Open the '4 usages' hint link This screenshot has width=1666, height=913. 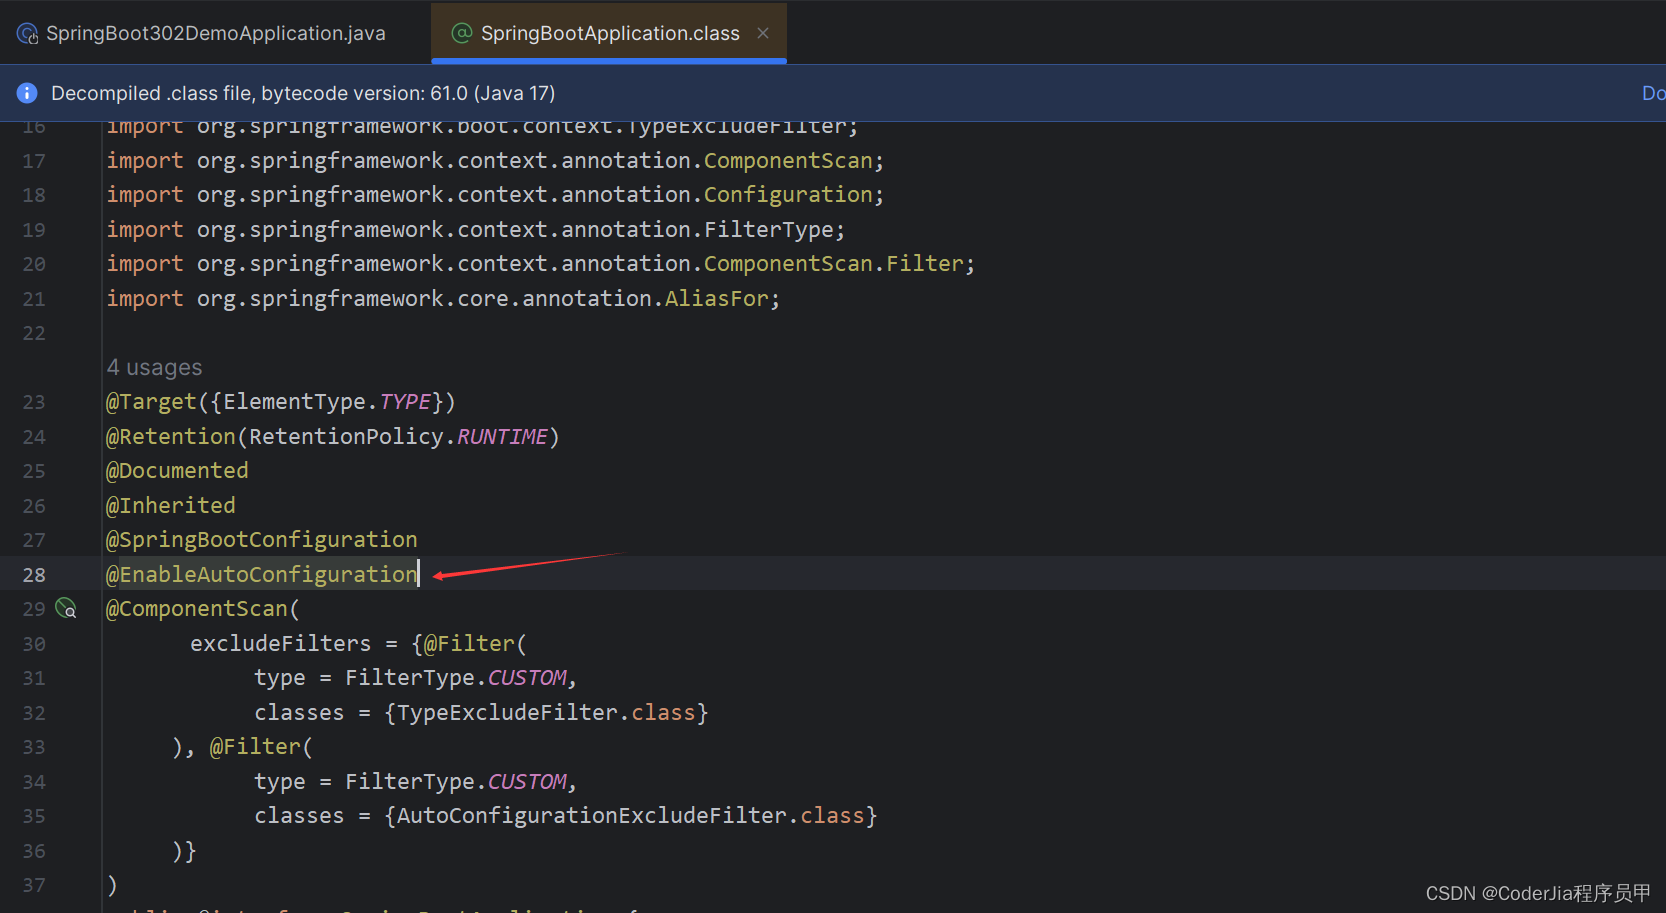point(154,368)
